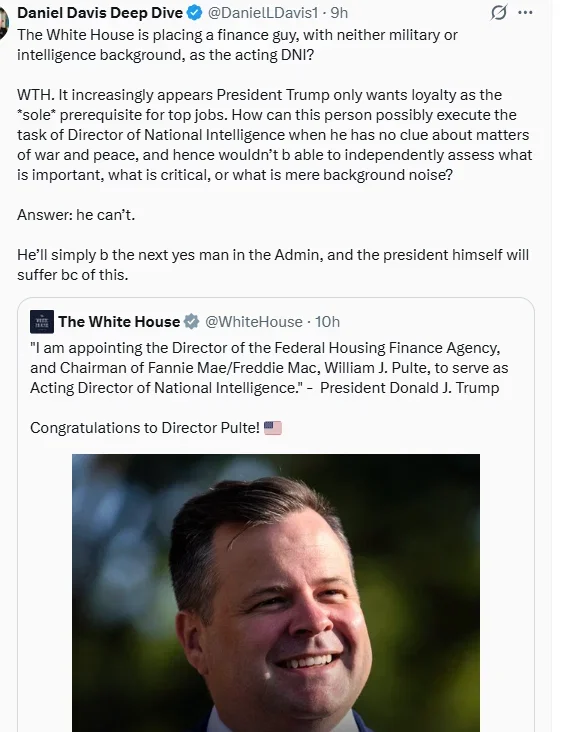The image size is (565, 732).
Task: Click the paragraph starting WTH. It increasingly appears
Action: click(x=275, y=135)
